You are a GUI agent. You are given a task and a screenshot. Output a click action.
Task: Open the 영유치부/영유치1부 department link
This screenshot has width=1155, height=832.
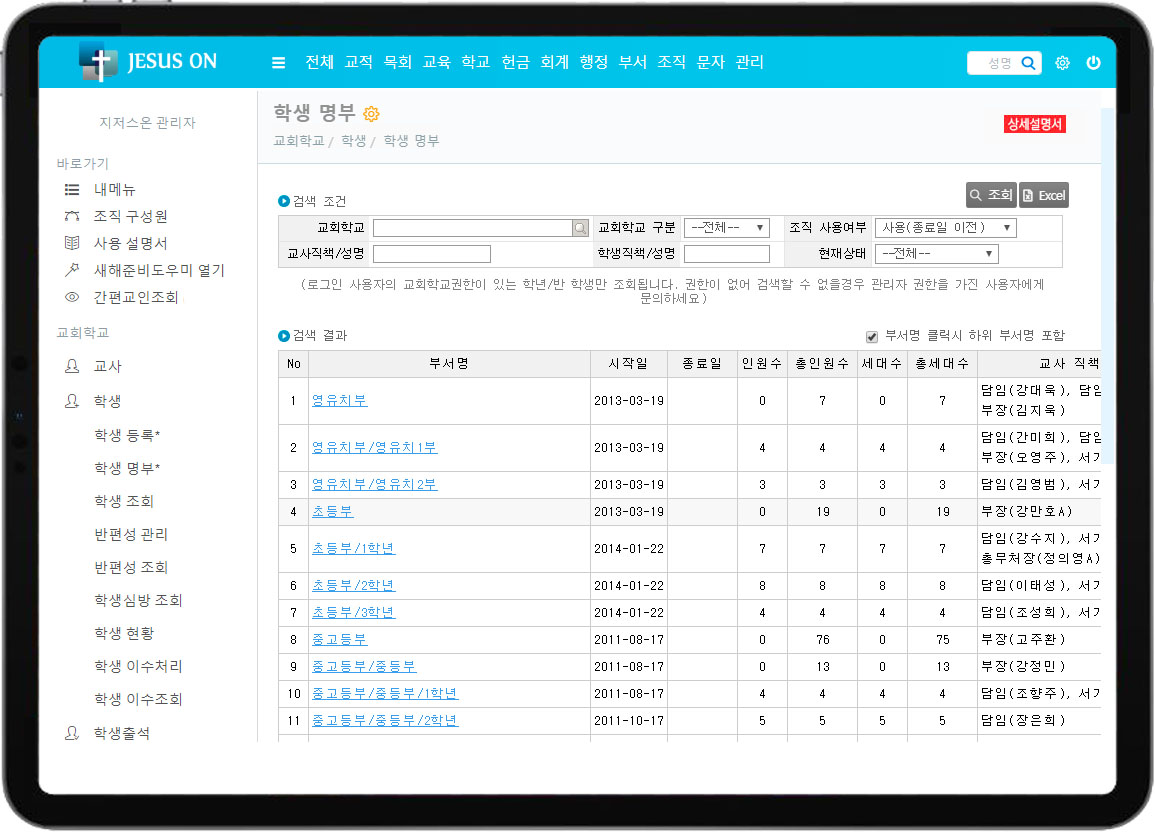374,448
